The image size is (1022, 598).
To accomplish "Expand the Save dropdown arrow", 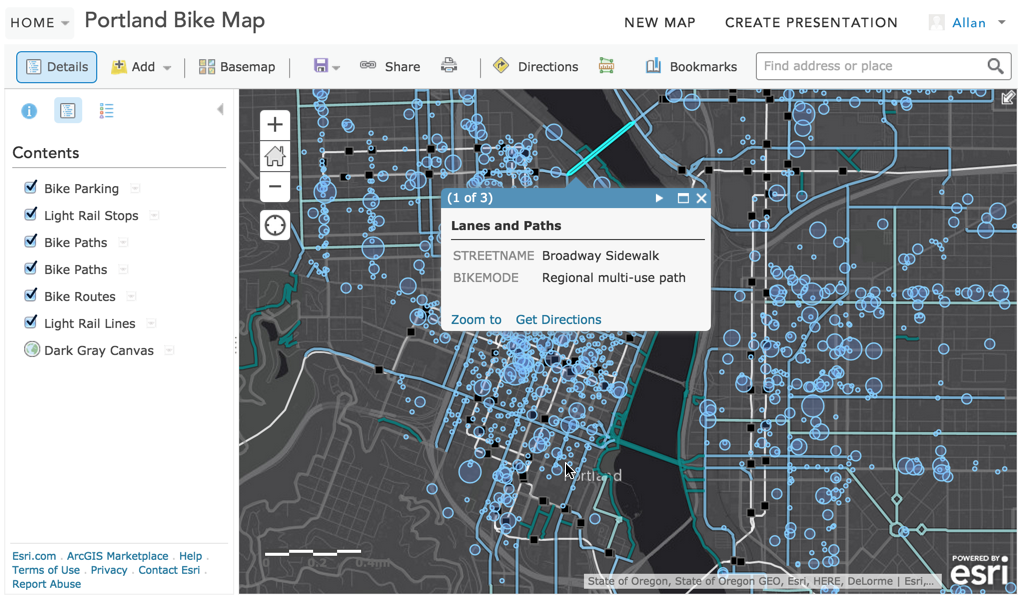I will (x=336, y=67).
